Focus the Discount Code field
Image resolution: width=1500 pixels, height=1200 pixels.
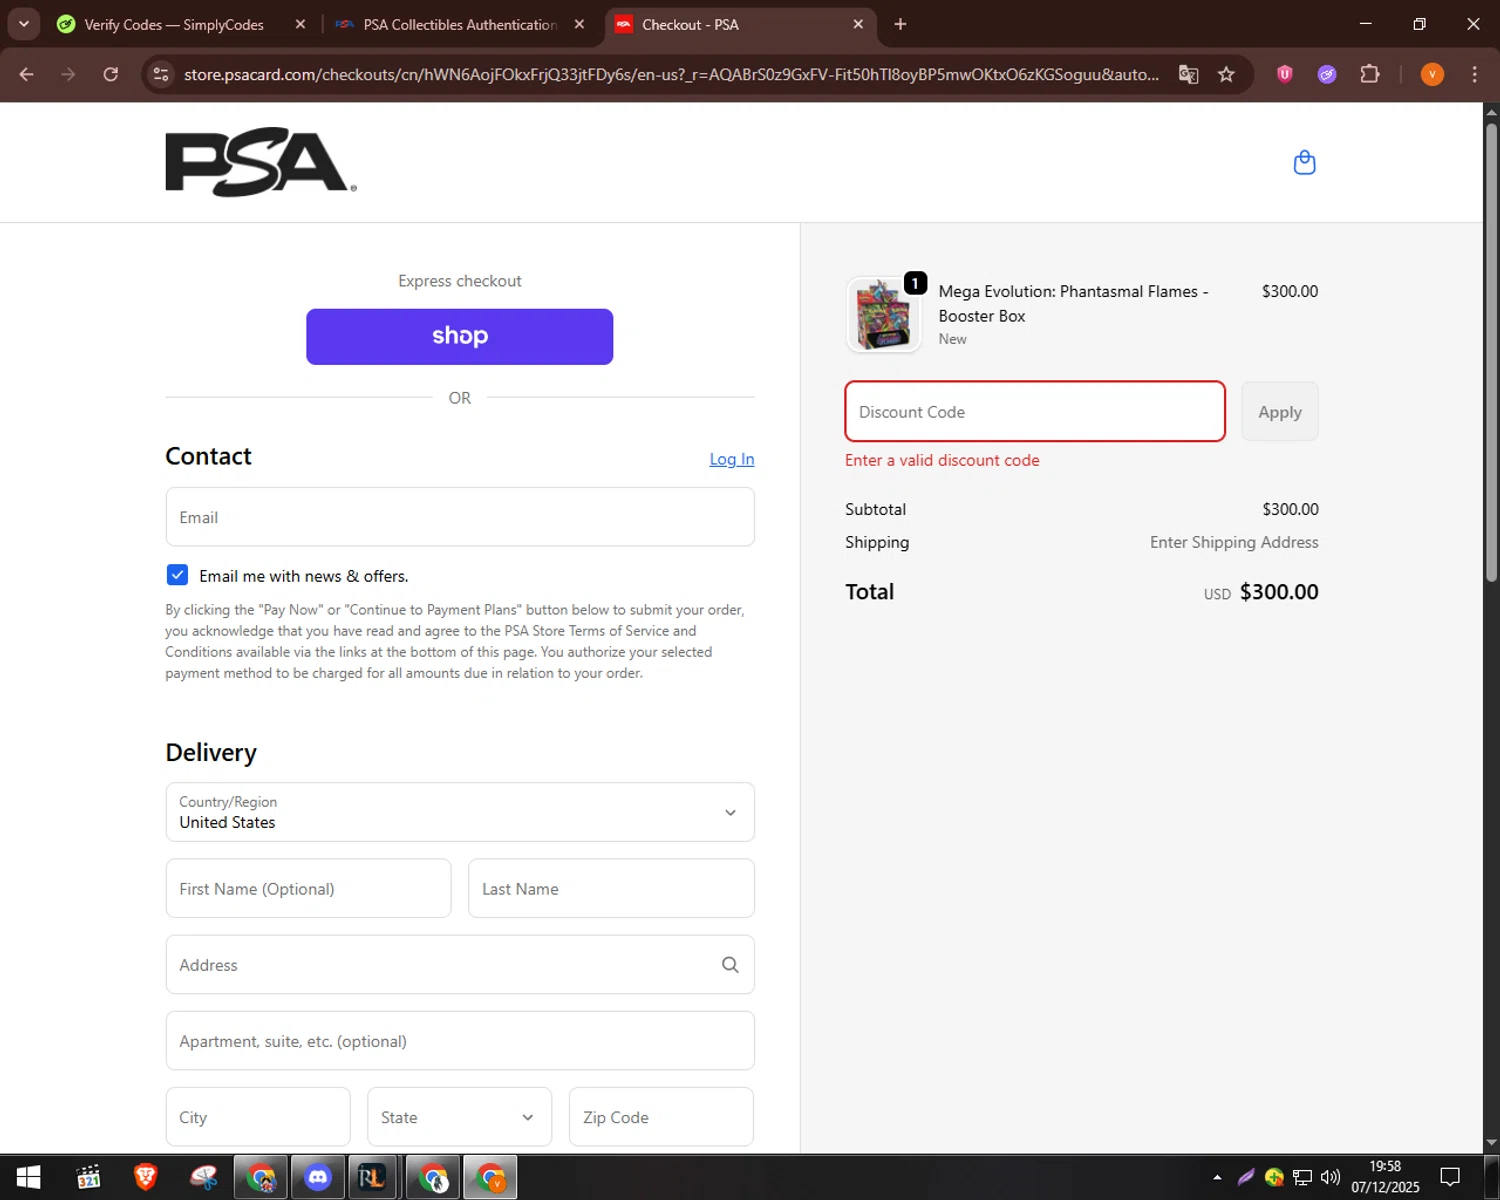point(1035,411)
